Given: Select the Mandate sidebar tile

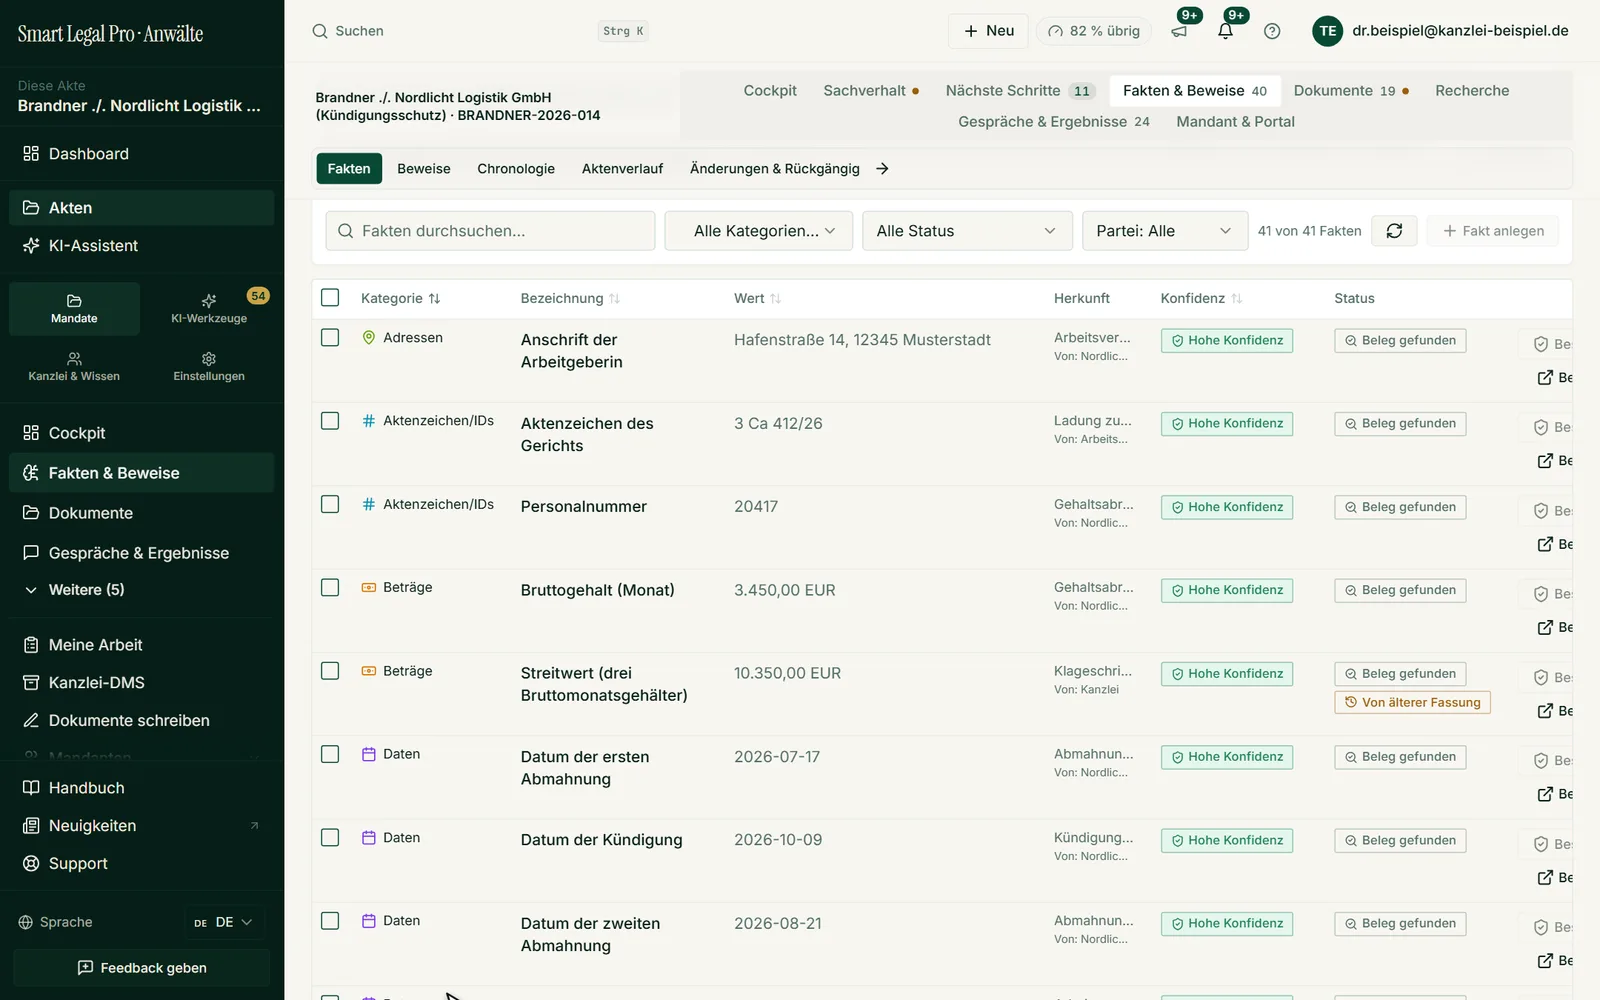Looking at the screenshot, I should tap(74, 308).
